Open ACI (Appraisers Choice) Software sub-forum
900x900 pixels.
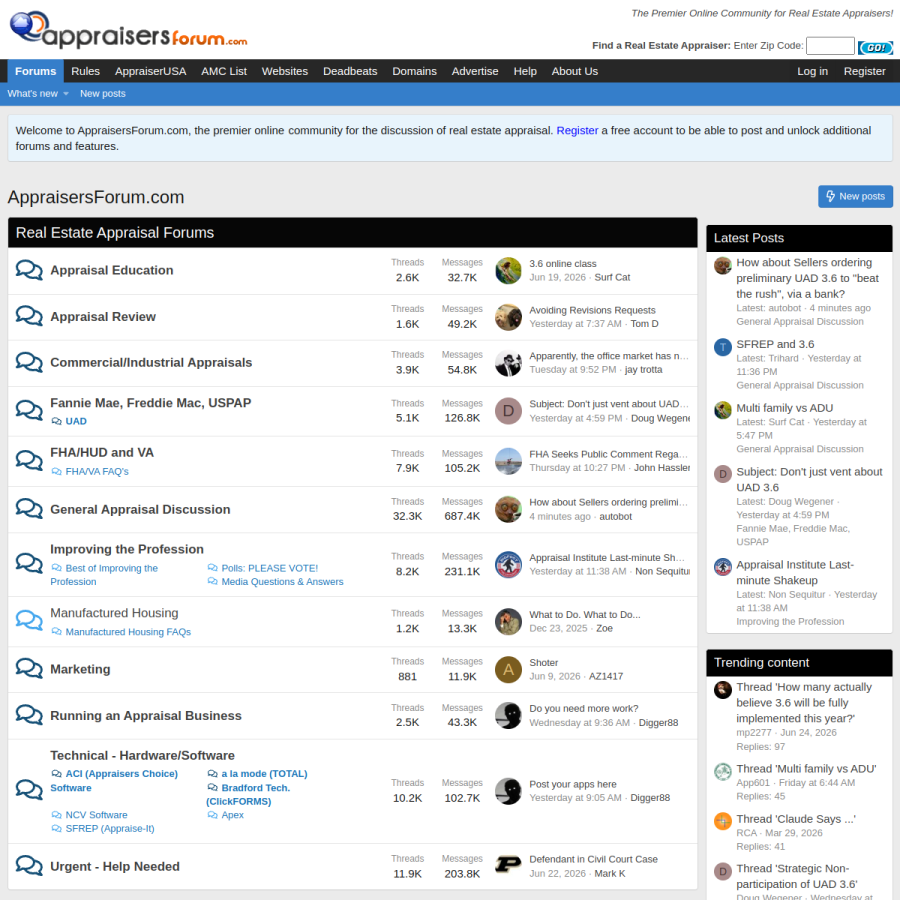click(x=114, y=781)
